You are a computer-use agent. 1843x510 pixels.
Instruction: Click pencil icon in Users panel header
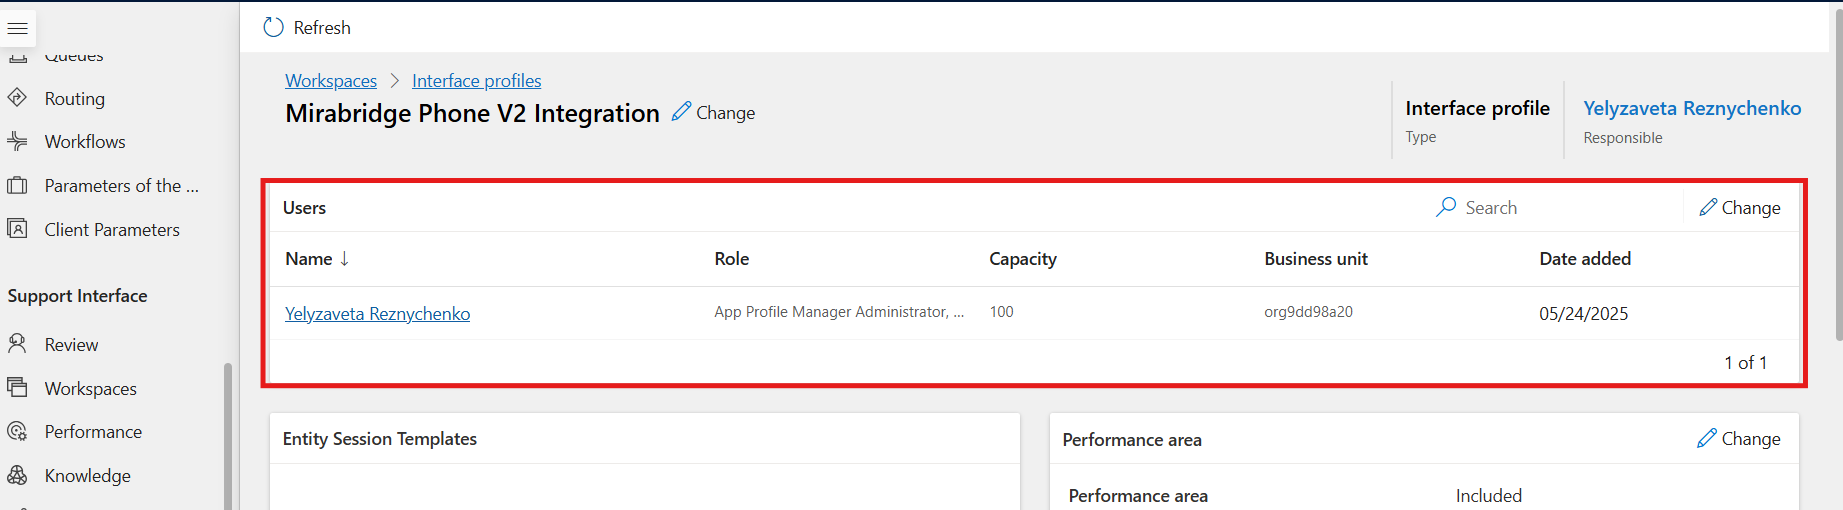pos(1708,207)
